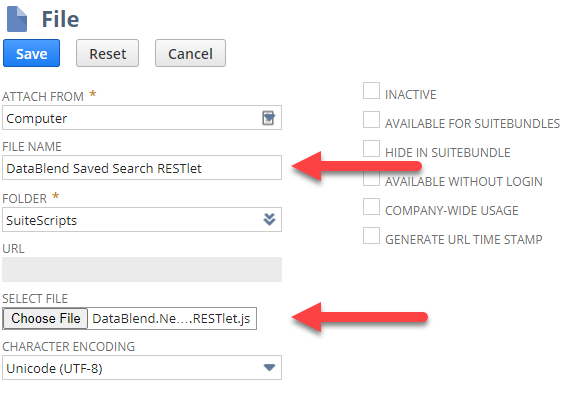Click the selected file name DataBlend.Ne....RESTlet.js

[171, 318]
